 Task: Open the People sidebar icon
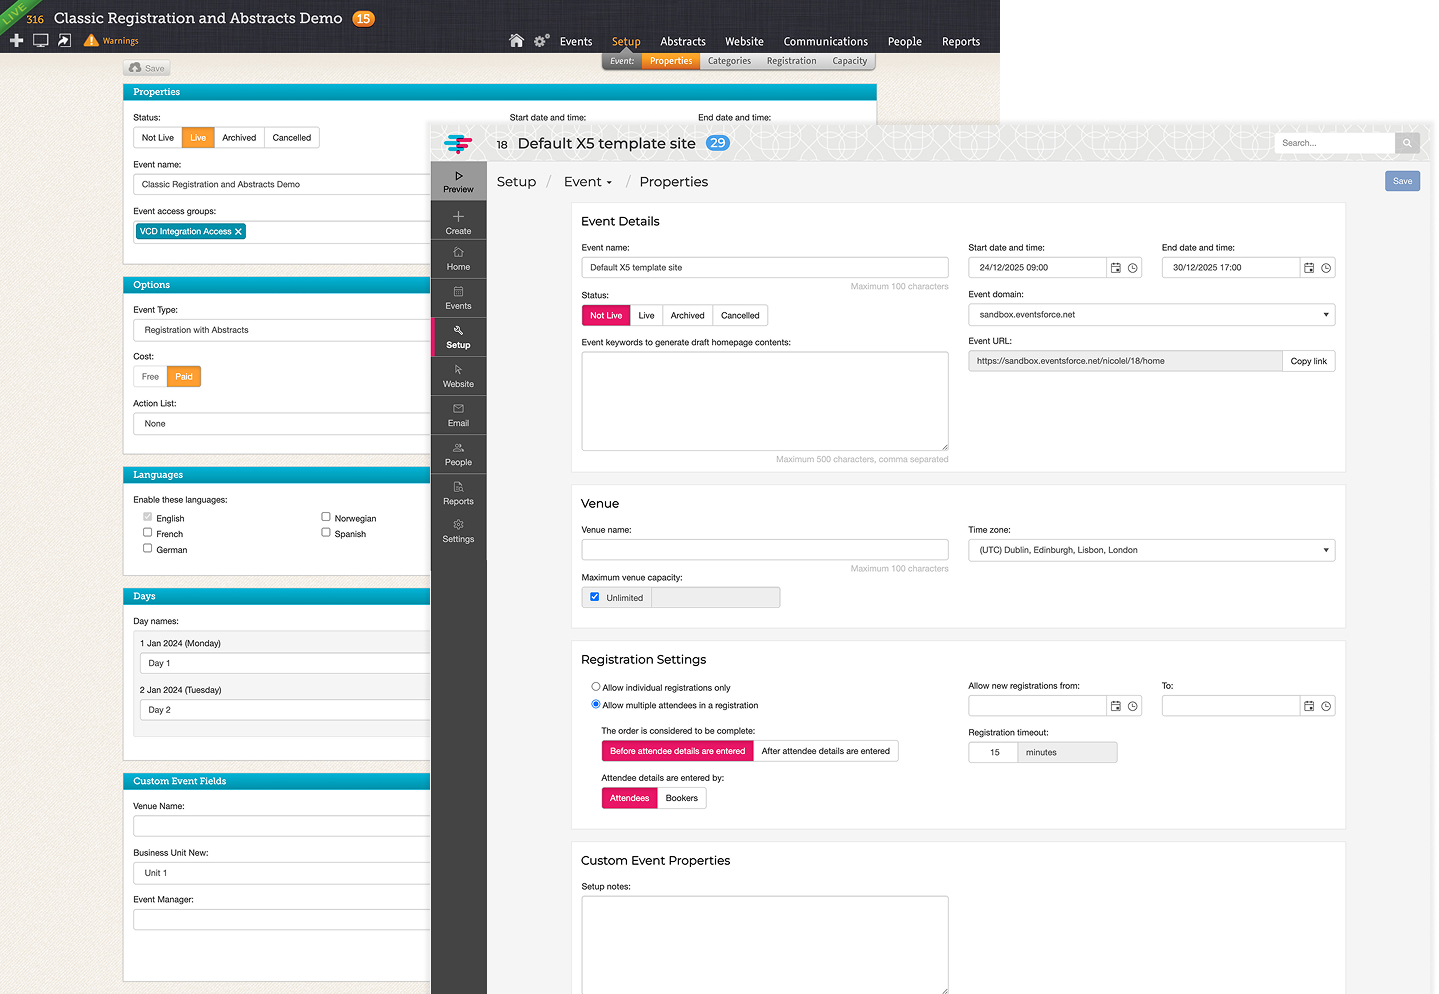point(458,448)
